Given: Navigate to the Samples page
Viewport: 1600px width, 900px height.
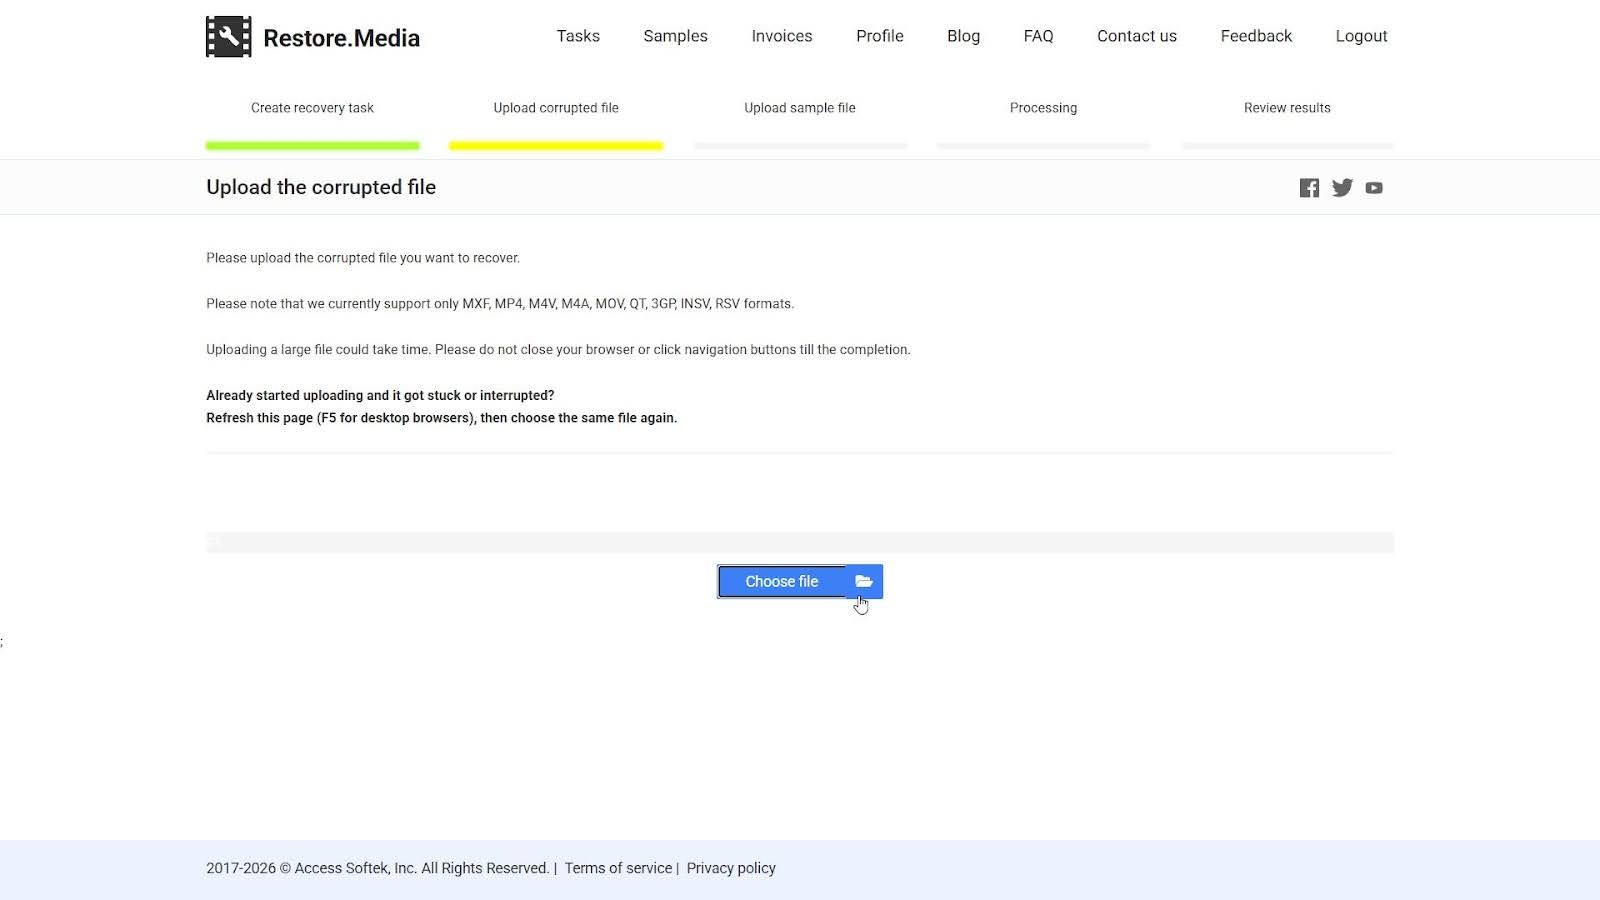Looking at the screenshot, I should [675, 36].
